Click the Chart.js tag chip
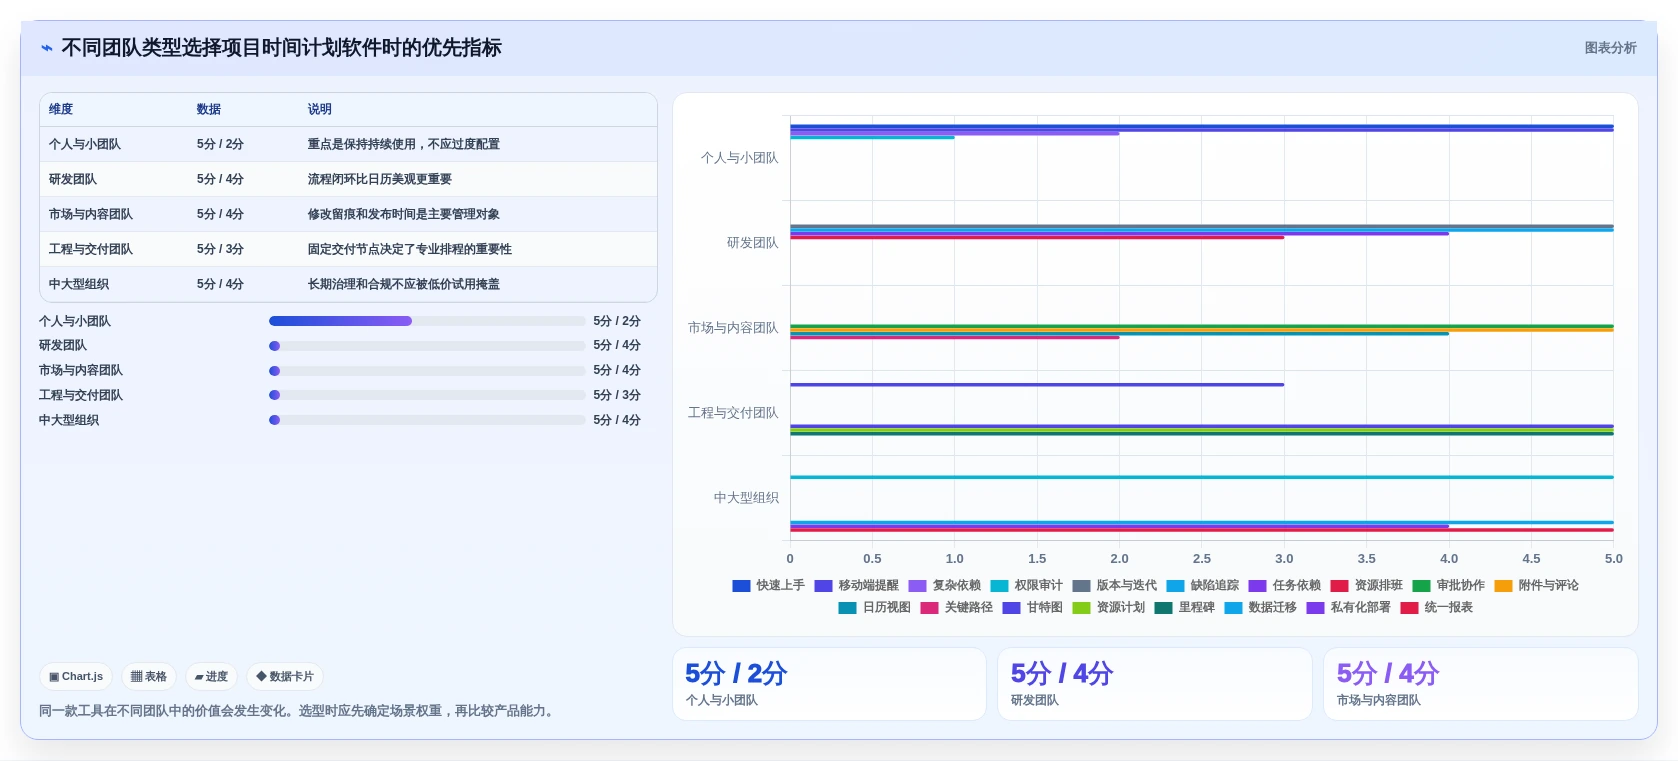 (x=76, y=677)
